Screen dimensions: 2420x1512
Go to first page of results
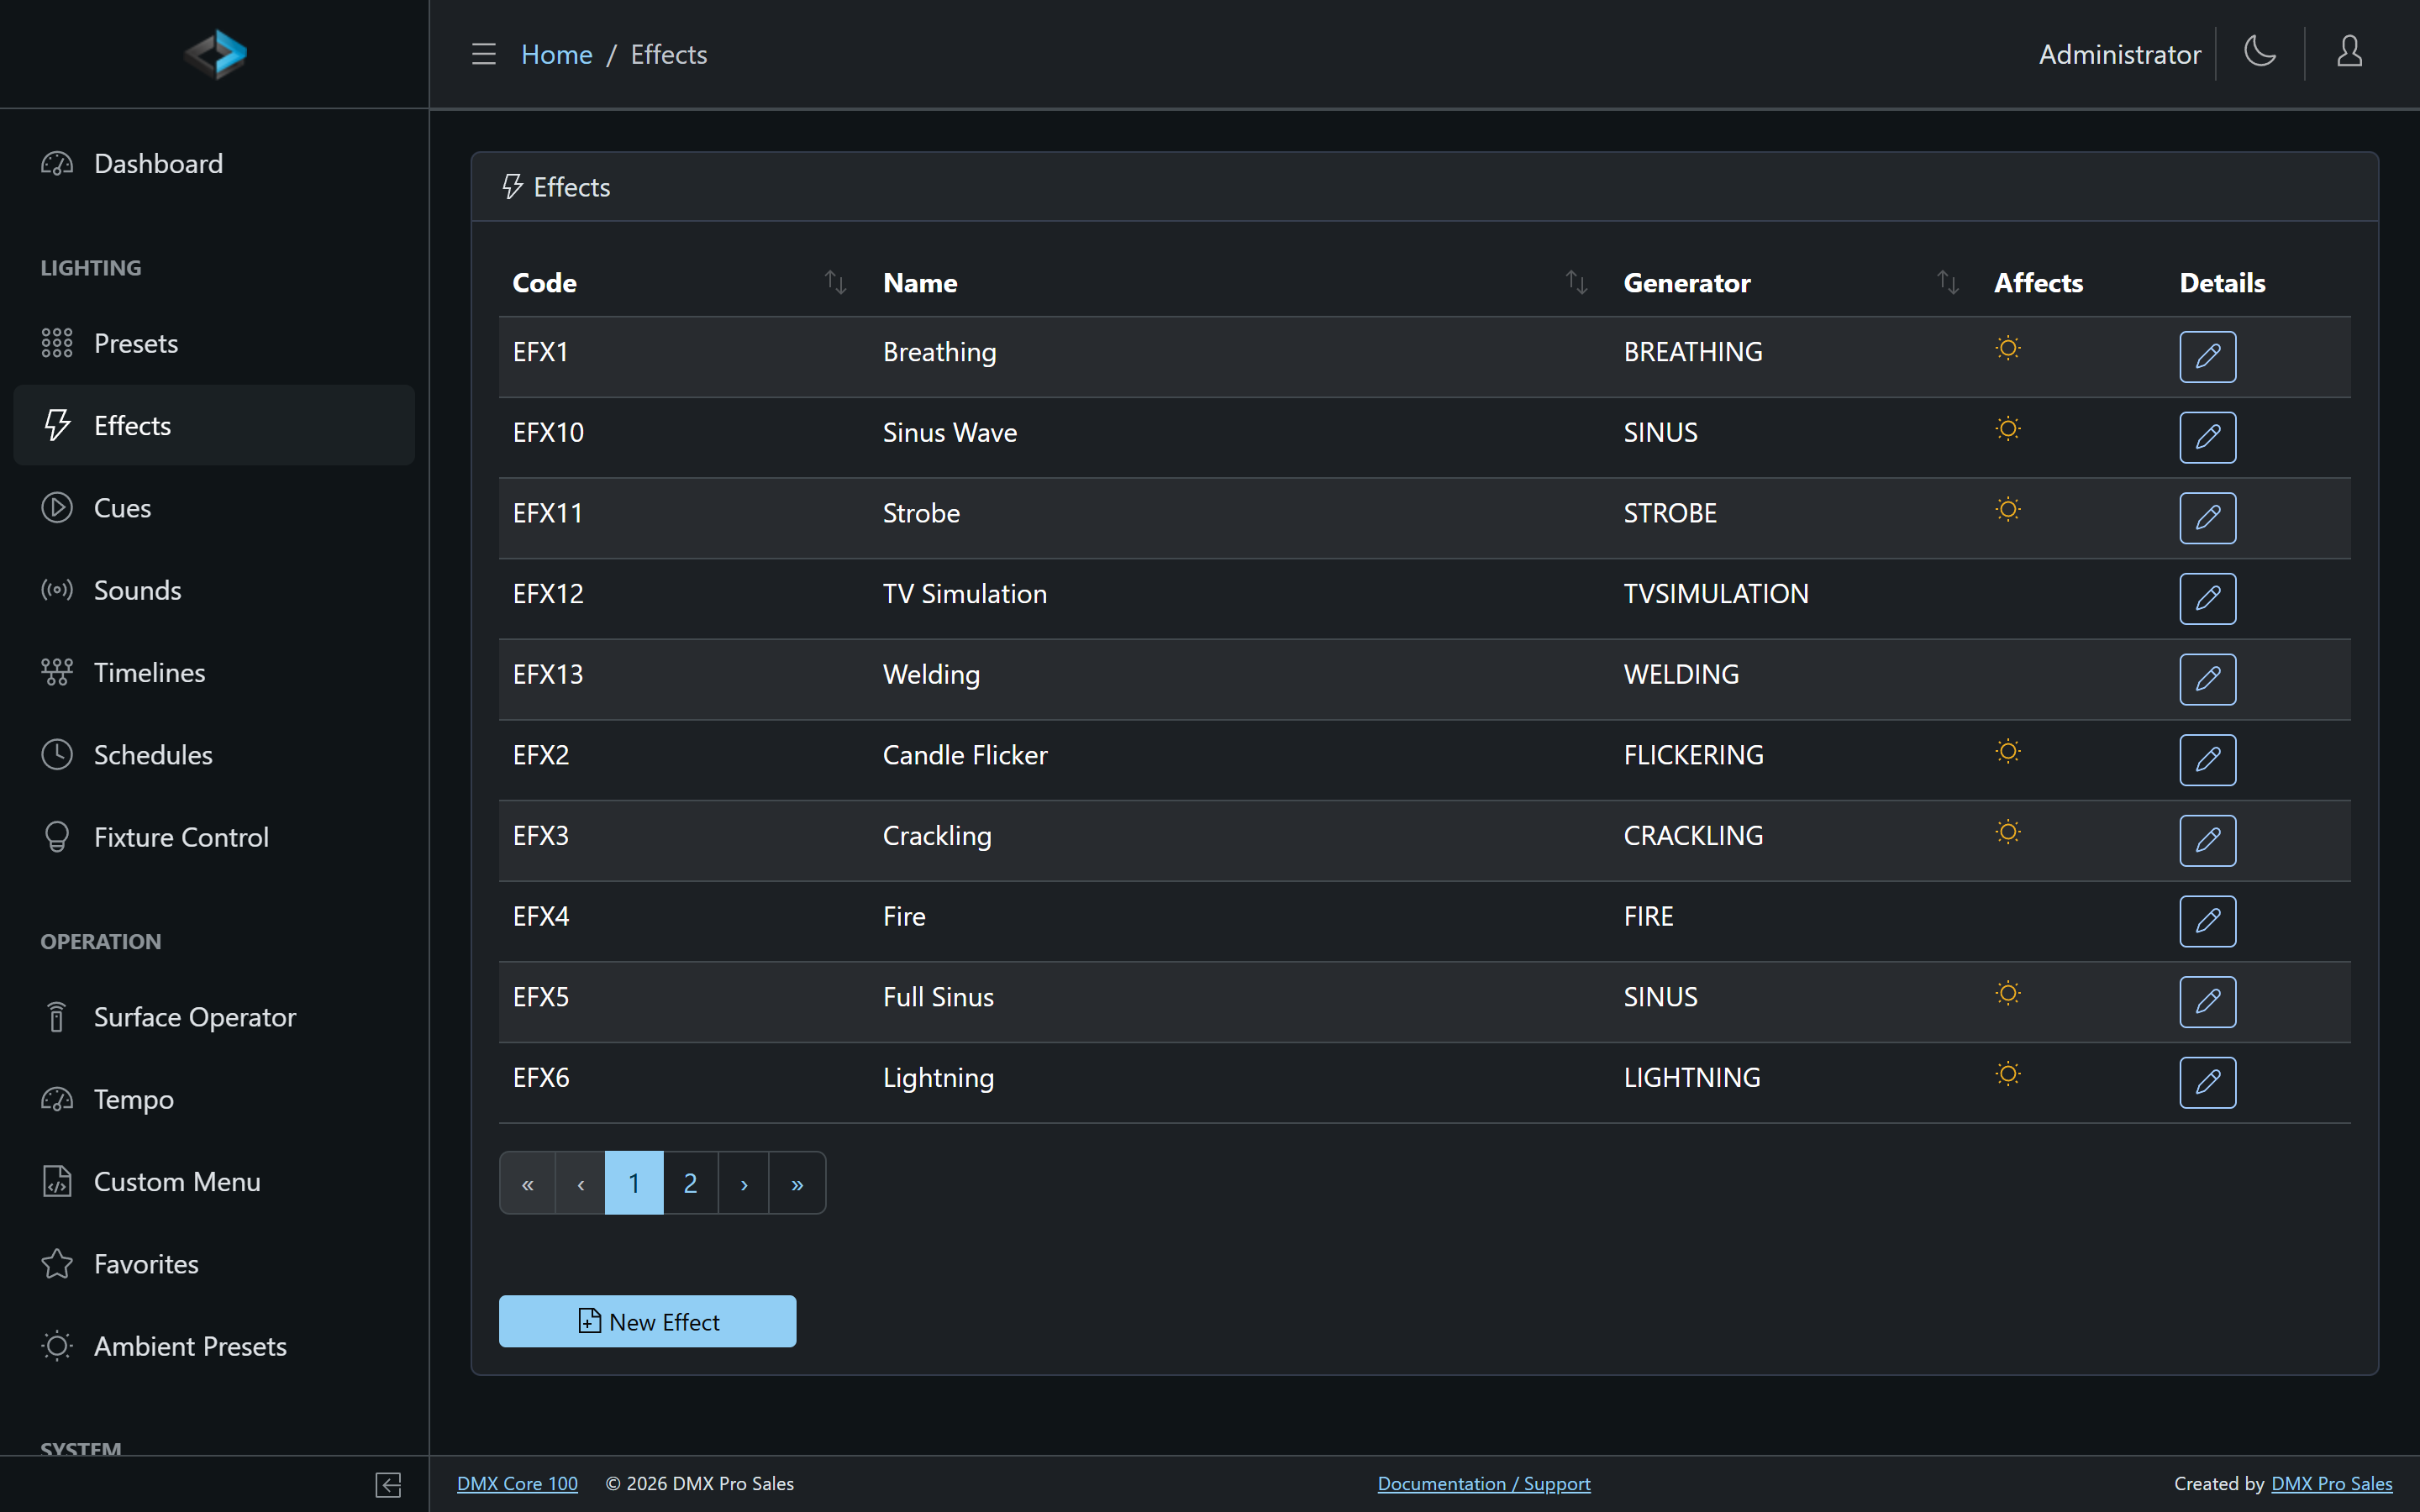pyautogui.click(x=527, y=1184)
